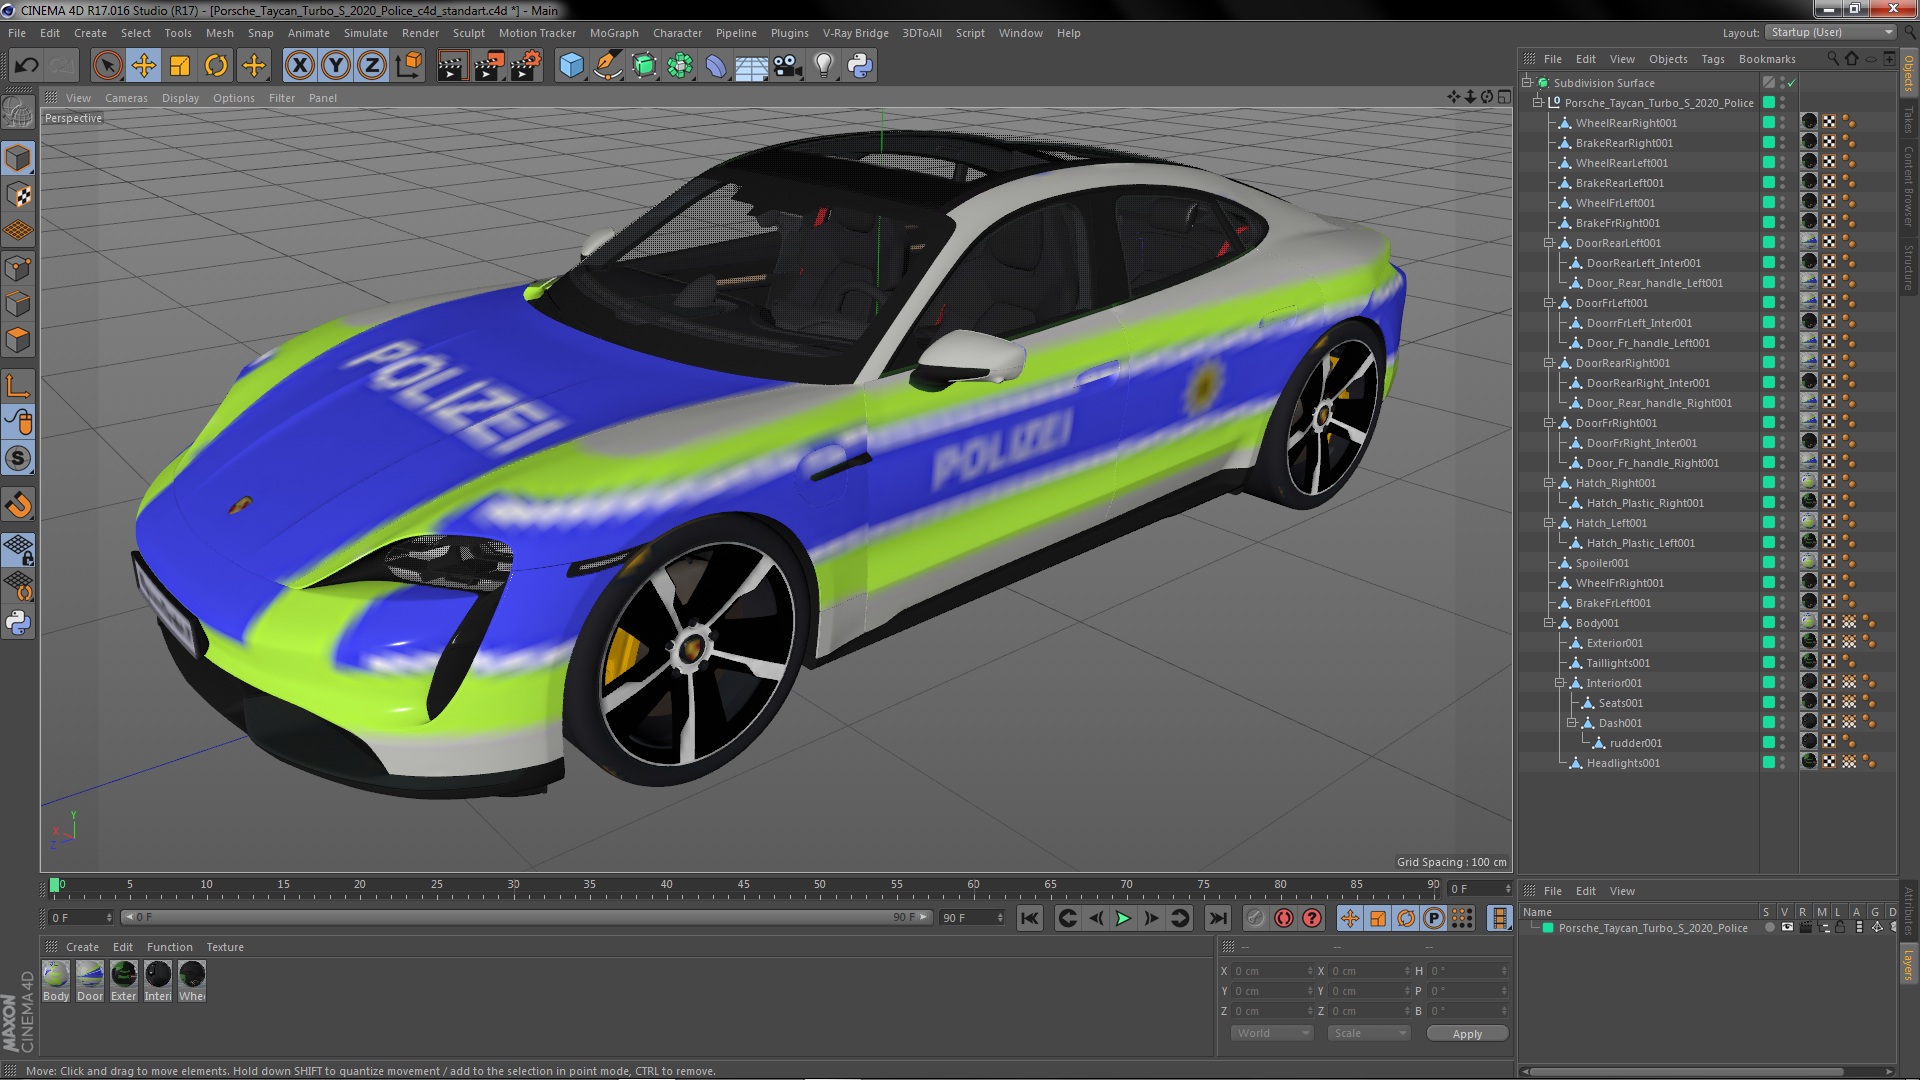
Task: Open the World coordinate dropdown
Action: click(x=1271, y=1033)
